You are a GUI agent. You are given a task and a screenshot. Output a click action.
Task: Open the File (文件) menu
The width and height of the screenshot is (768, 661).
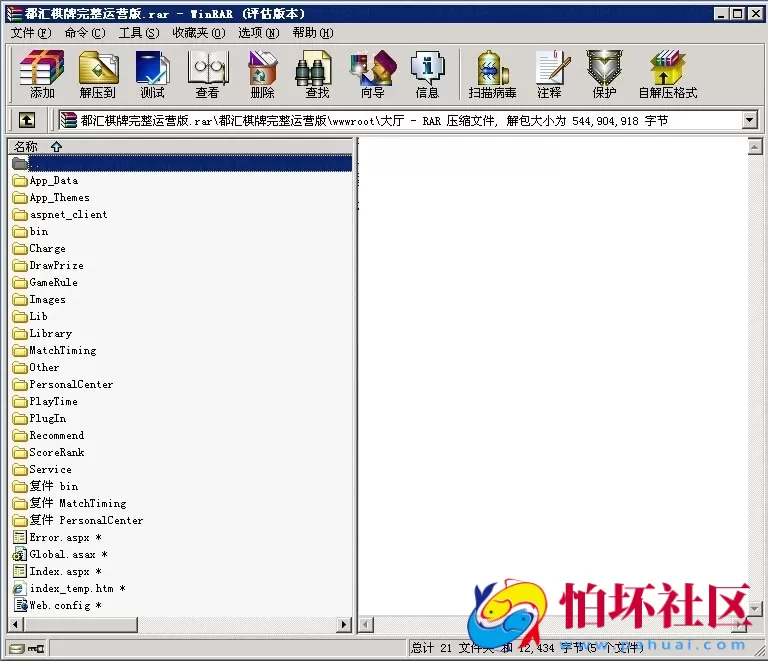pos(30,33)
